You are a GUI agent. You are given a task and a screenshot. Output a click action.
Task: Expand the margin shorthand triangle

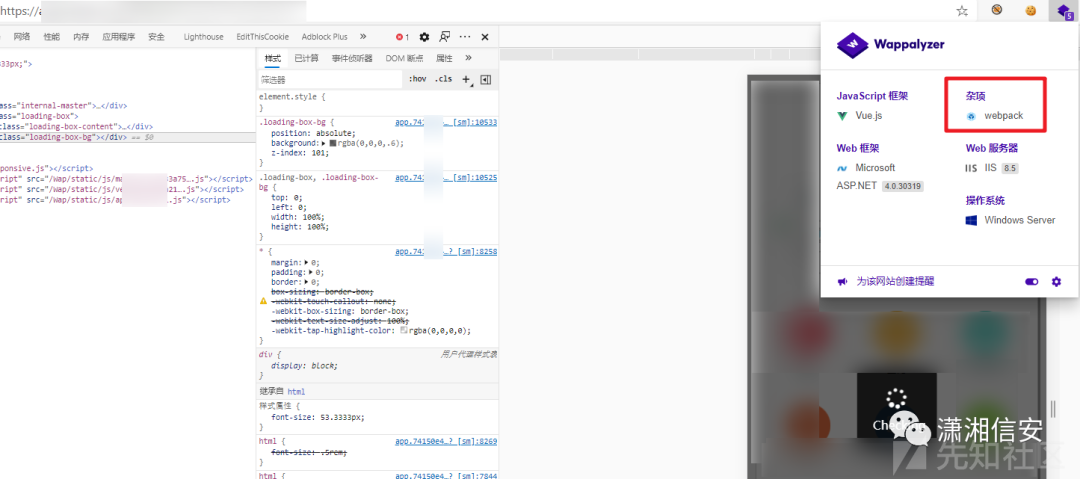pyautogui.click(x=307, y=263)
